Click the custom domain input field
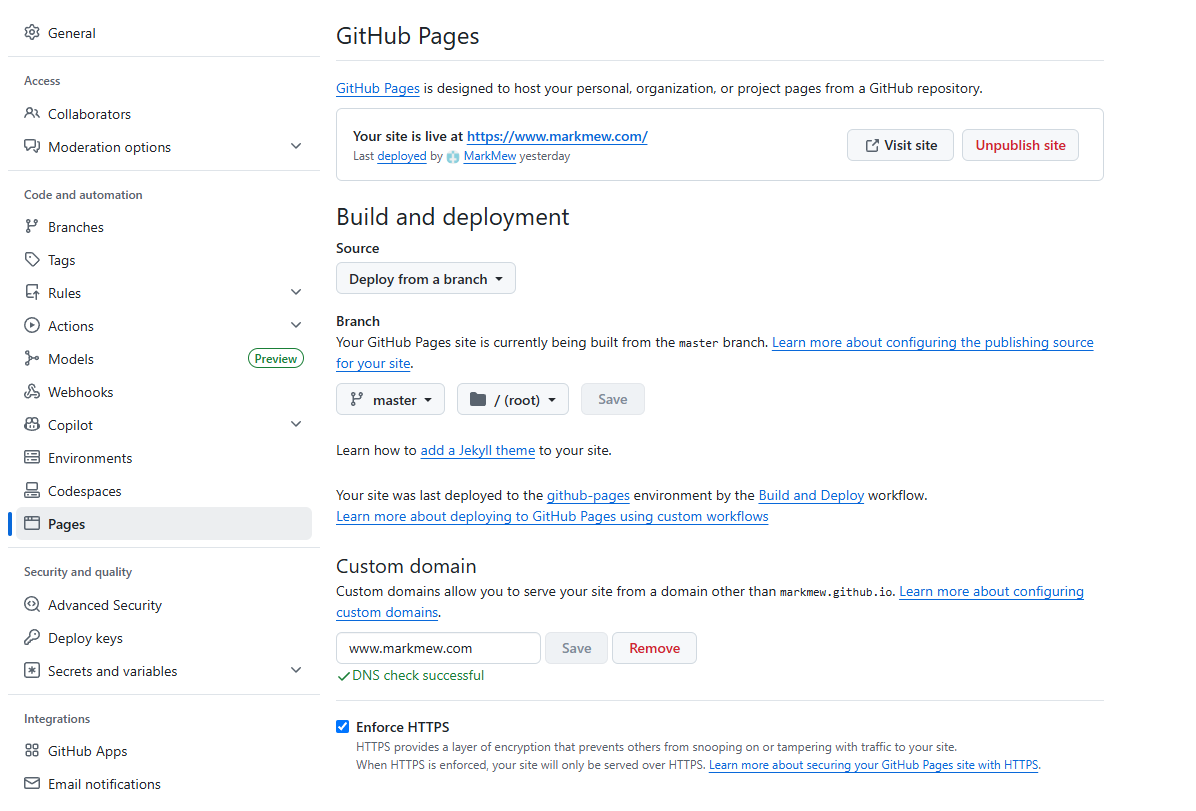The width and height of the screenshot is (1196, 811). 439,648
